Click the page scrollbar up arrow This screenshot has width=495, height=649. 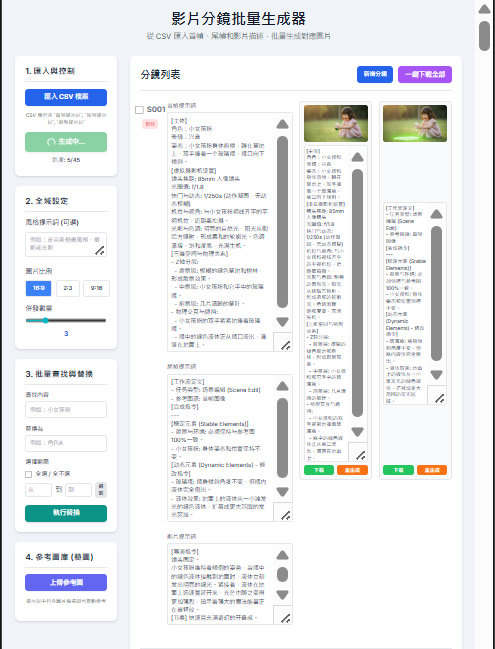tap(485, 9)
